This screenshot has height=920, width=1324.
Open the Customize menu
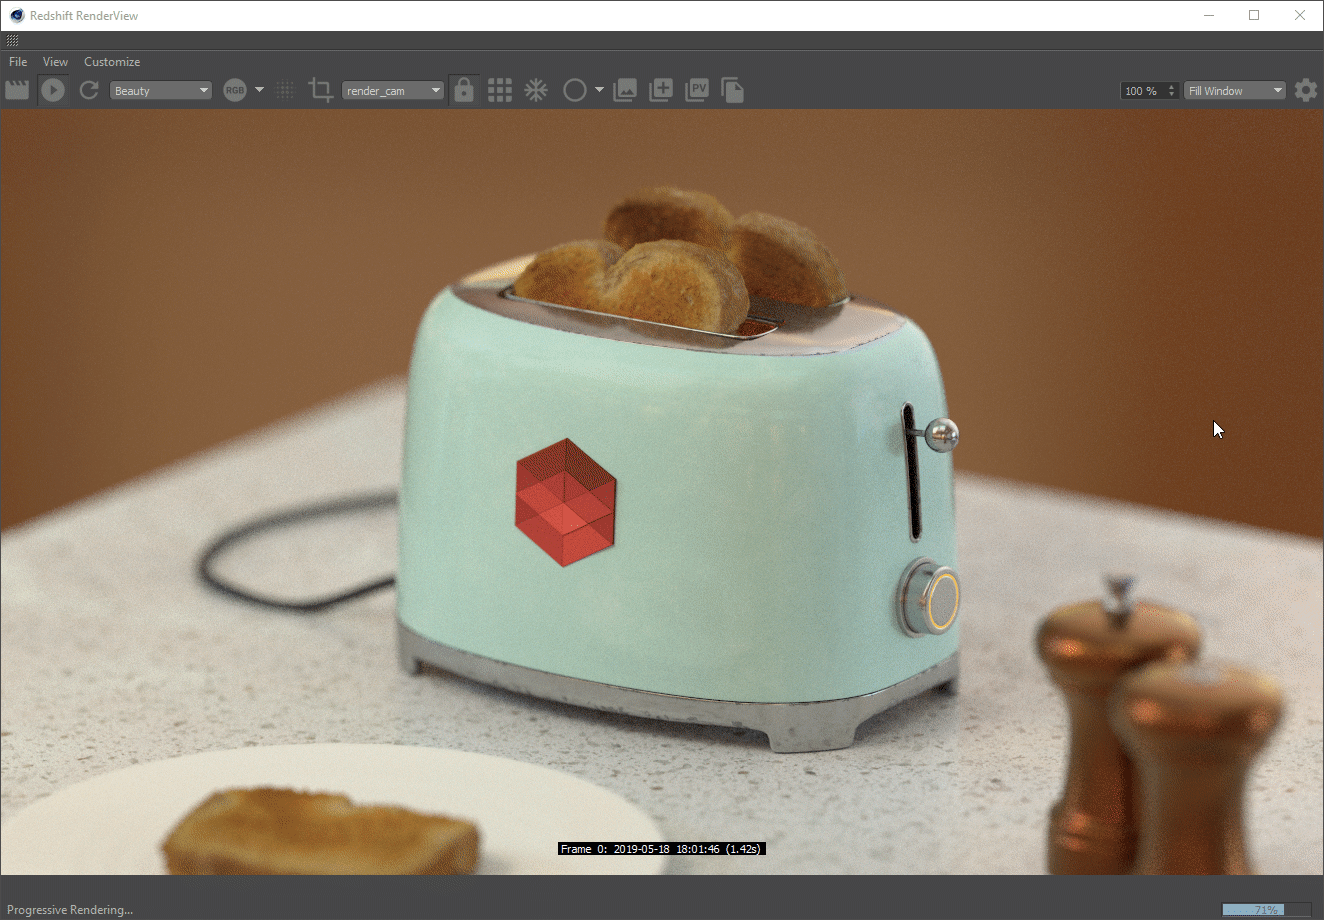pos(112,61)
